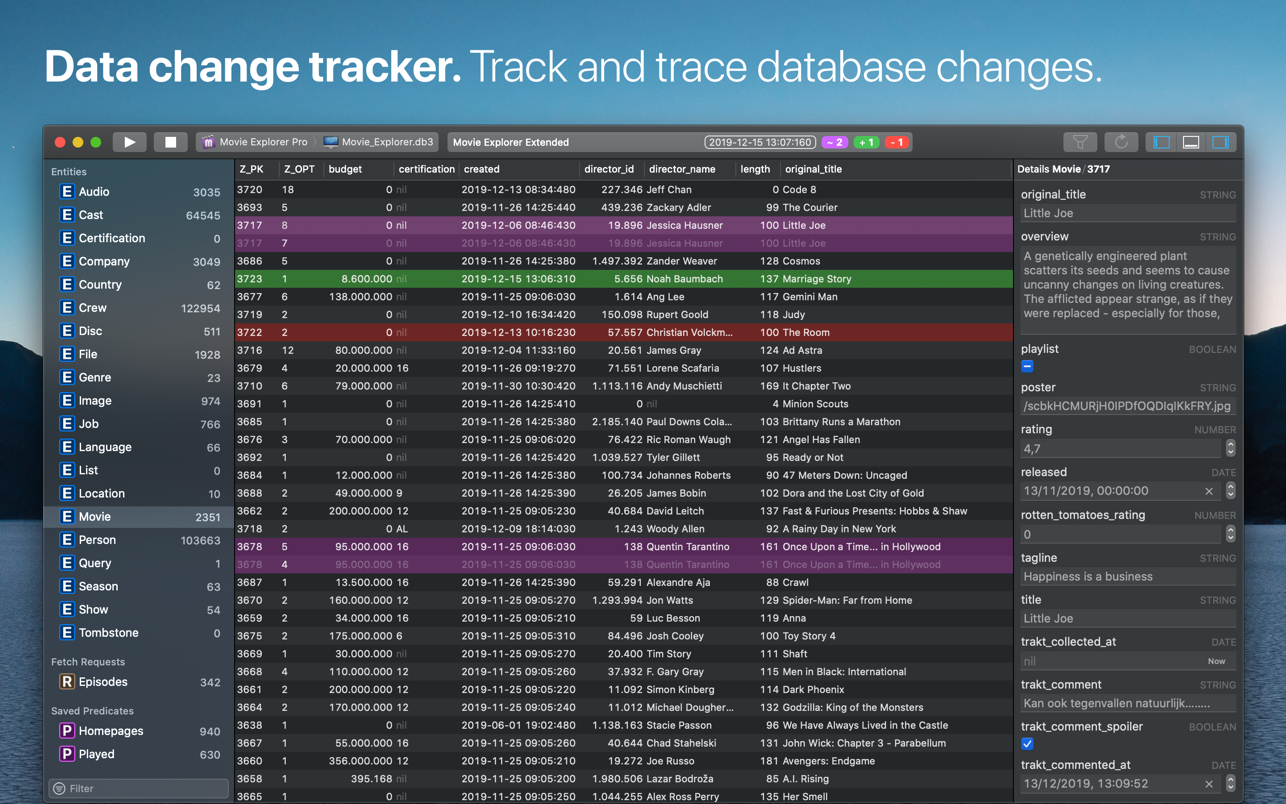Click Movie_Explorer.db3 in path bar
Screen dimensions: 1286x804
pyautogui.click(x=379, y=142)
